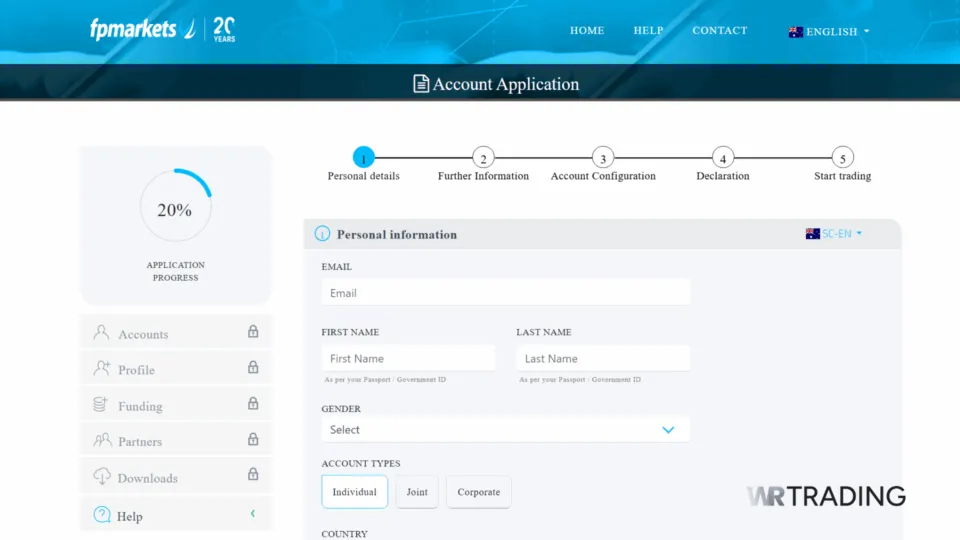
Task: Click the Profile user icon in sidebar
Action: tap(101, 368)
